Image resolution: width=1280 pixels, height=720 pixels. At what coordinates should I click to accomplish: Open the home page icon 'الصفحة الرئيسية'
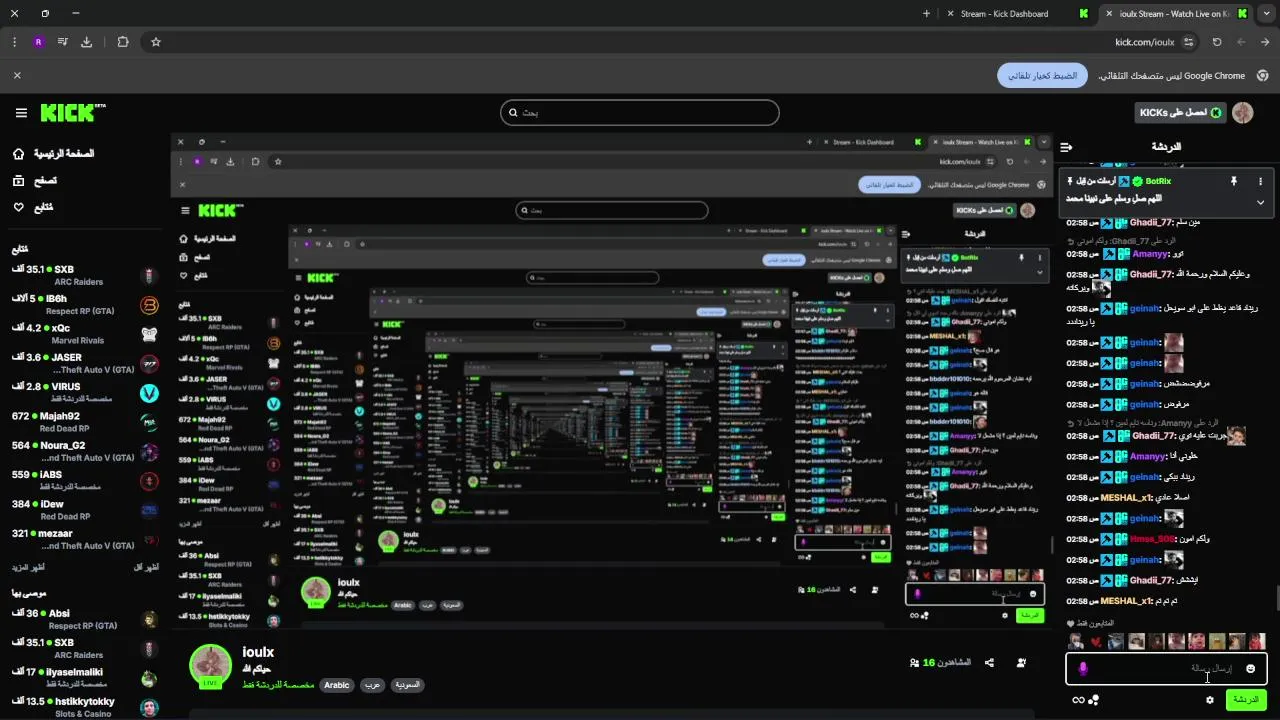click(19, 154)
